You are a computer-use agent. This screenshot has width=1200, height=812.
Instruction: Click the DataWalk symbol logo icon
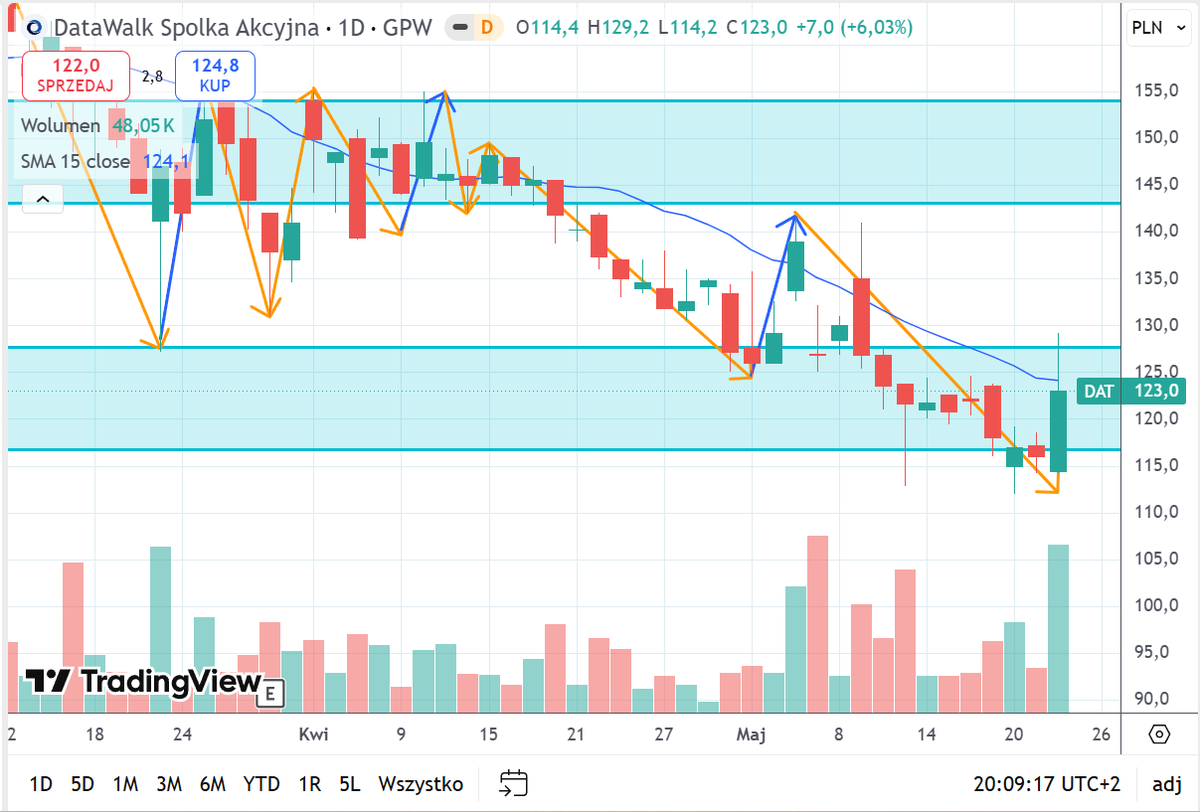pyautogui.click(x=35, y=28)
